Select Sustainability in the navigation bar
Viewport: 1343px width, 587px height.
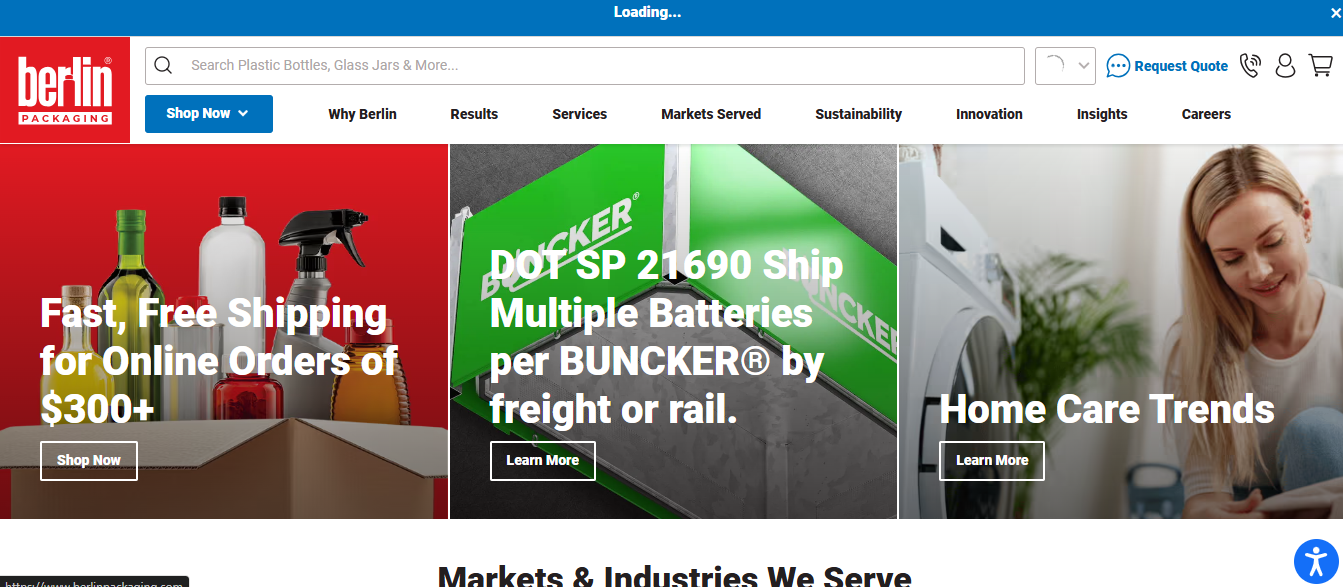[x=858, y=114]
